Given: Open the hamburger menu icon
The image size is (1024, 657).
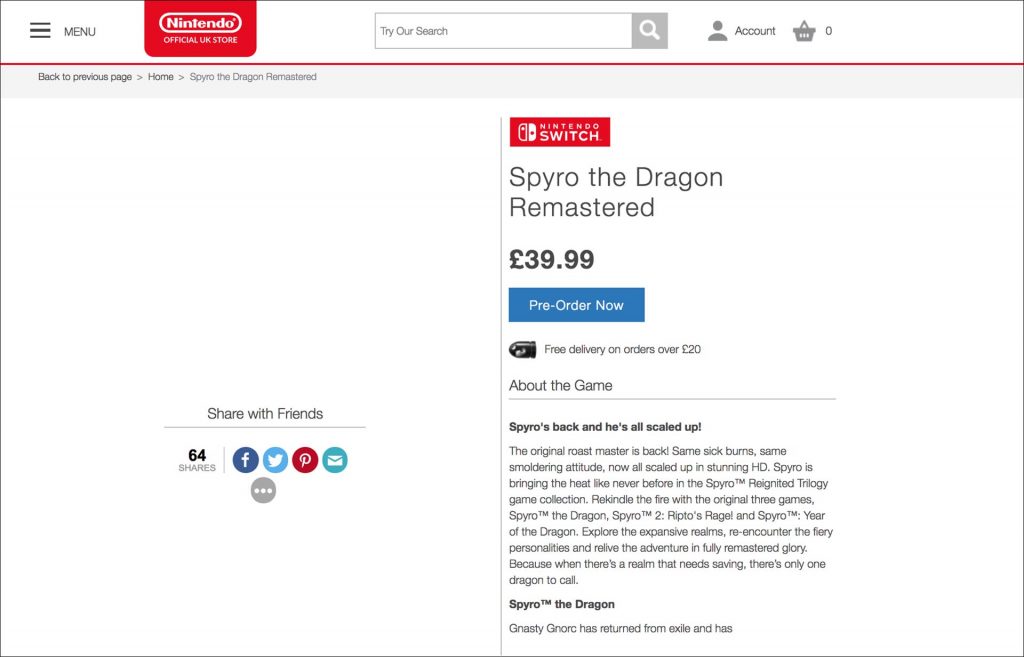Looking at the screenshot, I should coord(40,31).
